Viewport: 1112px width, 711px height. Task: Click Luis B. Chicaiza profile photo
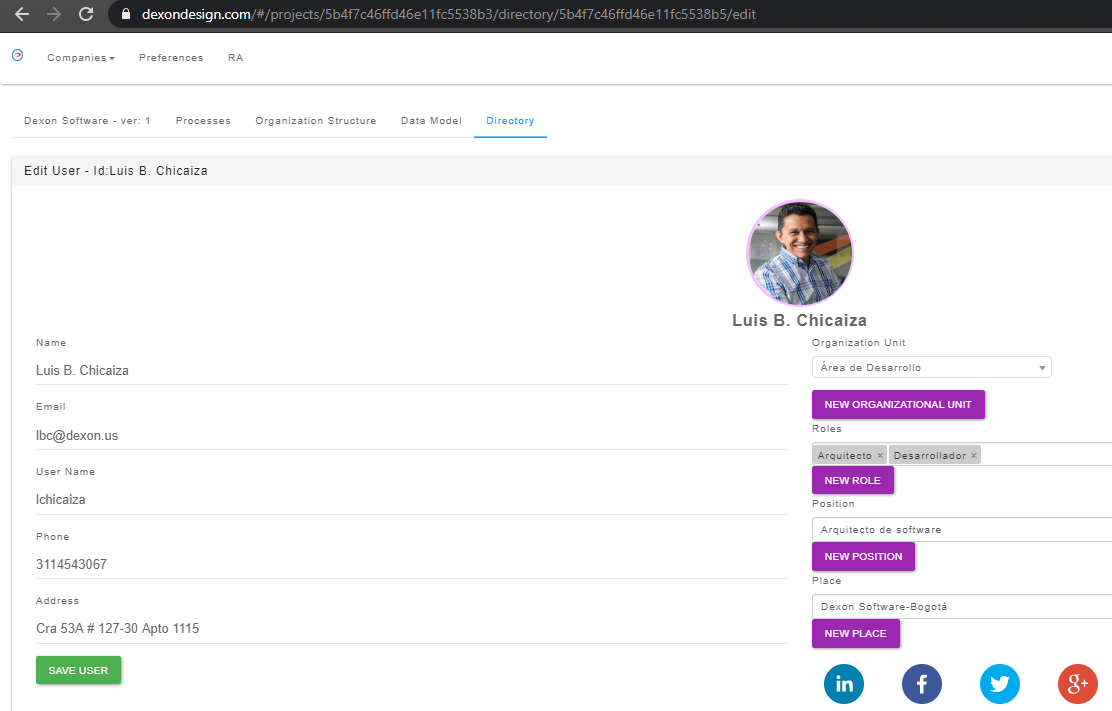[799, 253]
